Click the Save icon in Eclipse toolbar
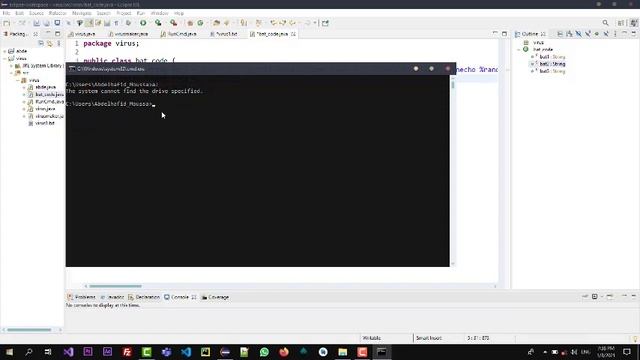Image resolution: width=640 pixels, height=360 pixels. (x=37, y=23)
